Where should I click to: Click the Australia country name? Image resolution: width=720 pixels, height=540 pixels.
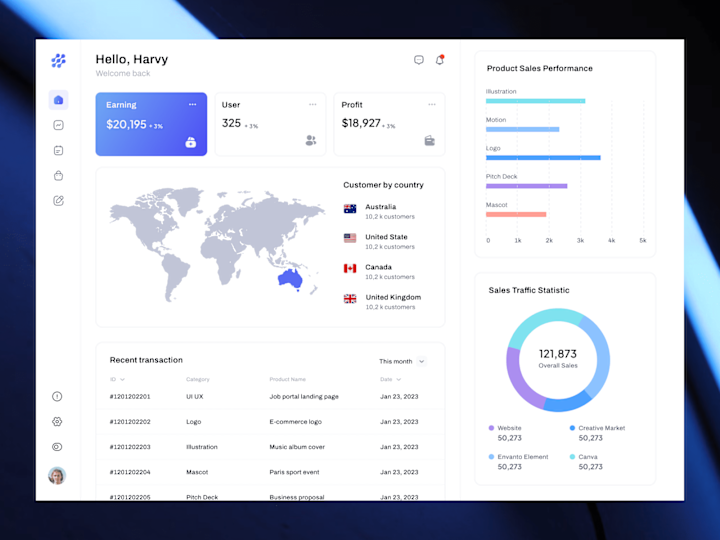click(381, 207)
